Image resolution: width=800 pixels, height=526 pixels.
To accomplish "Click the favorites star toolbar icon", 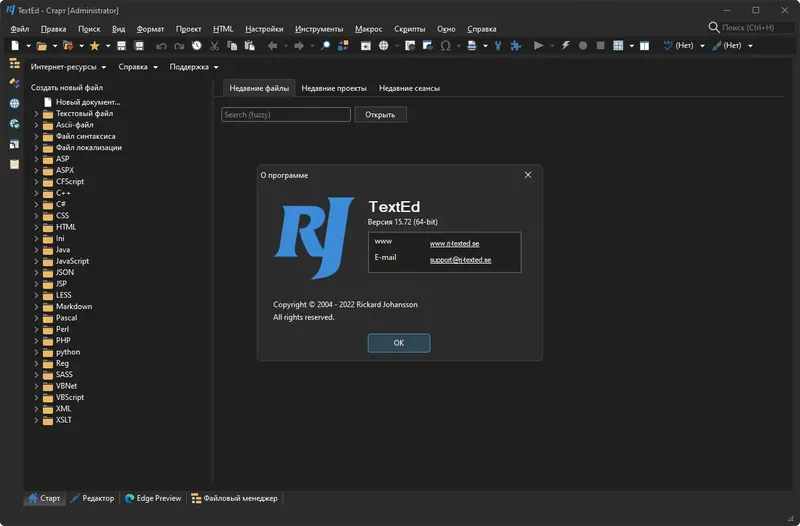I will (94, 46).
